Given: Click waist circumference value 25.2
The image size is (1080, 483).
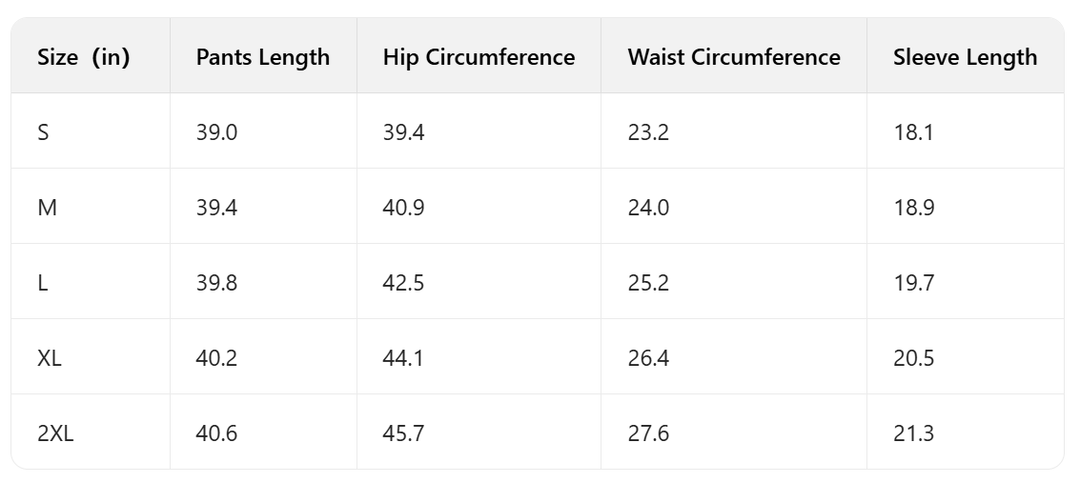Looking at the screenshot, I should tap(648, 283).
